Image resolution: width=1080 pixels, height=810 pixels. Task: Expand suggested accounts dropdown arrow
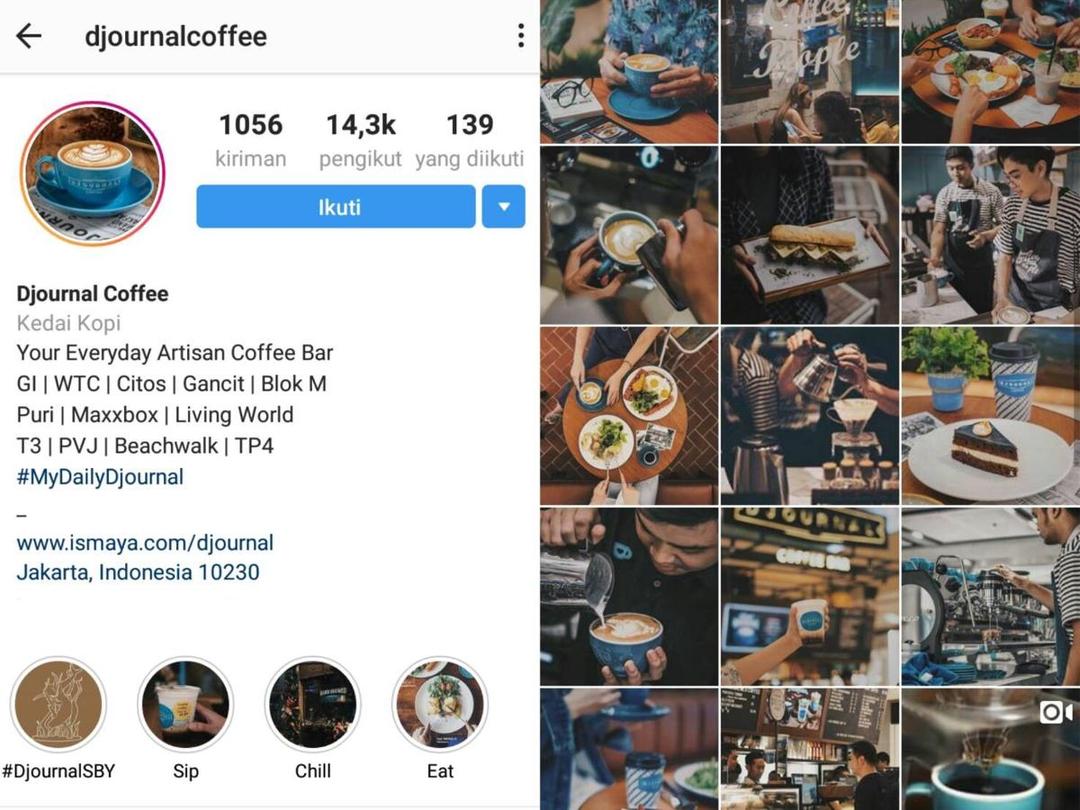[503, 207]
